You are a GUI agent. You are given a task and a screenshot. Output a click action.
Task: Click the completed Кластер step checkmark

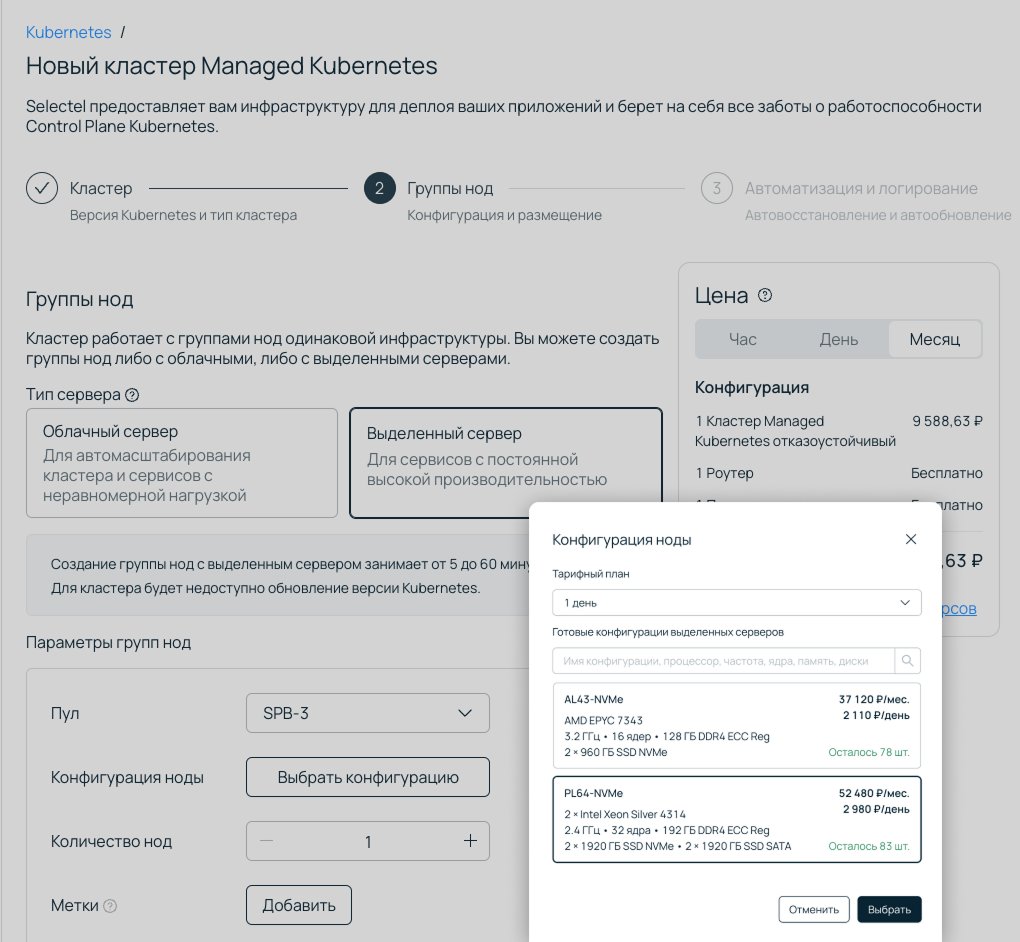(x=42, y=188)
